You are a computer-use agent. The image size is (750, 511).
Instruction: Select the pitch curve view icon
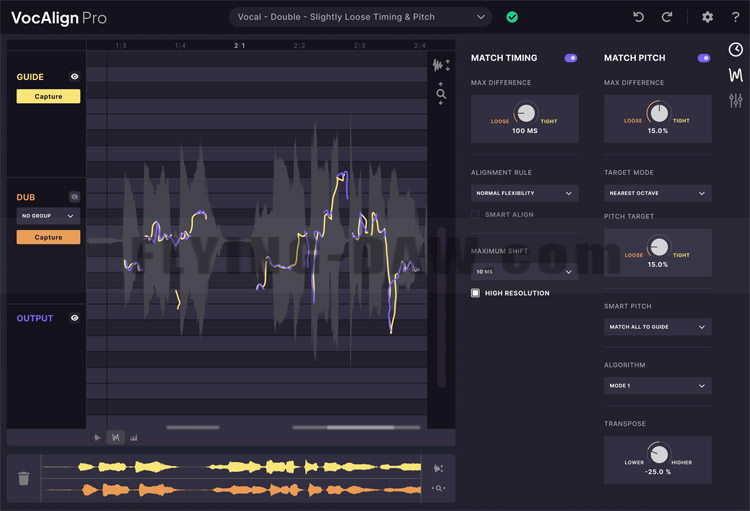116,437
